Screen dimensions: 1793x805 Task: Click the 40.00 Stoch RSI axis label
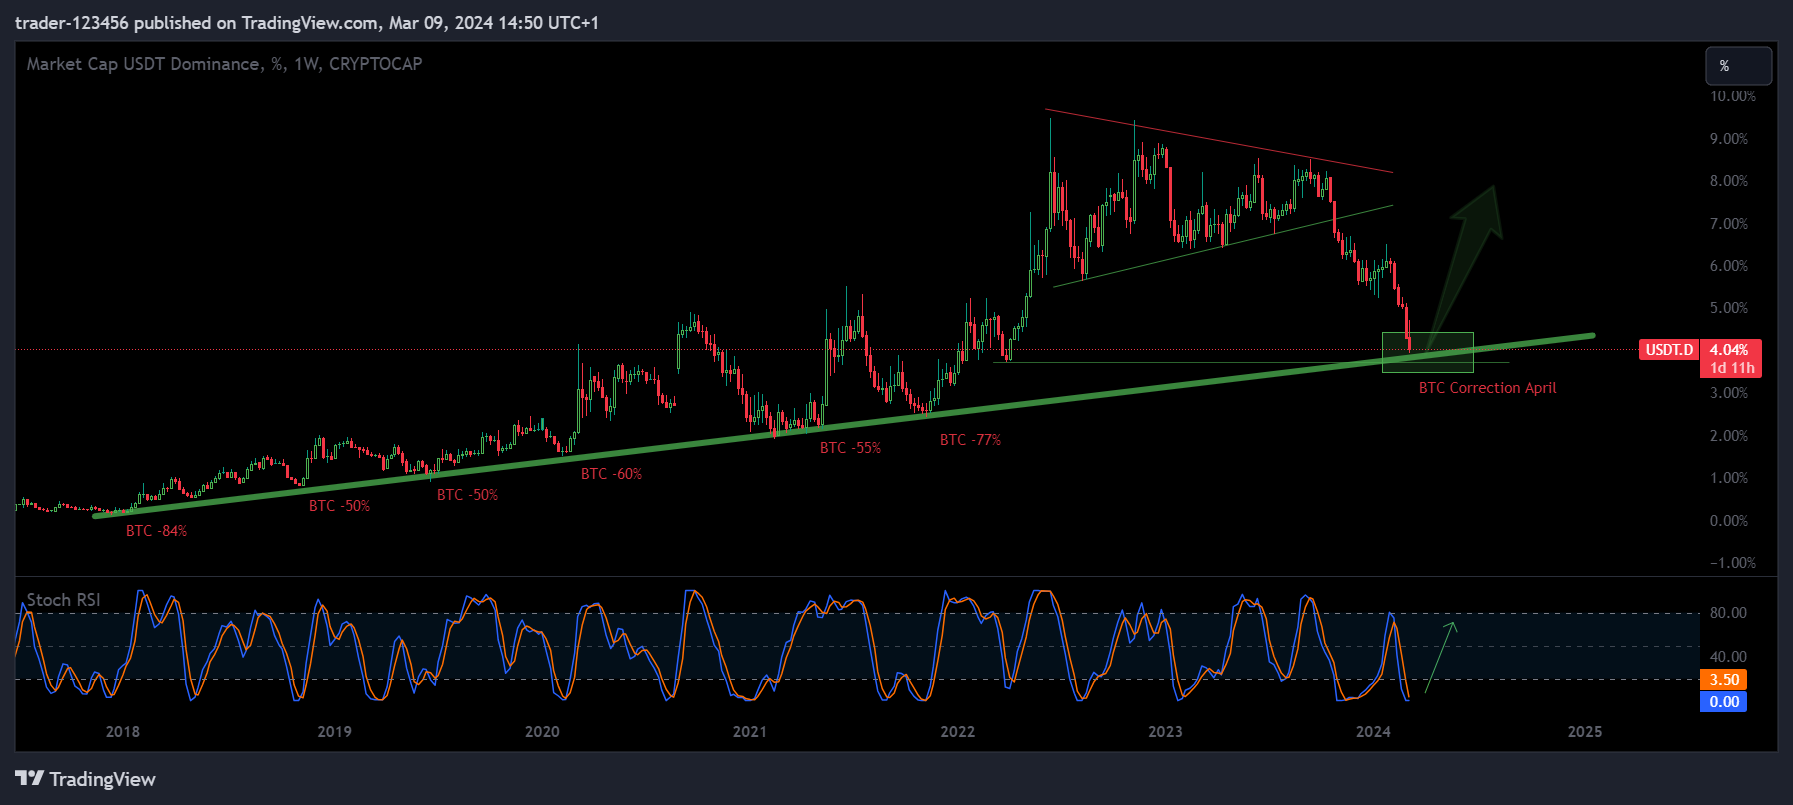tap(1728, 657)
